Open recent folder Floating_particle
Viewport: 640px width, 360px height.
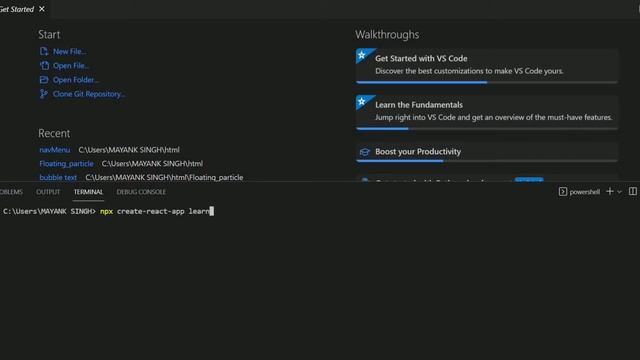click(x=66, y=164)
